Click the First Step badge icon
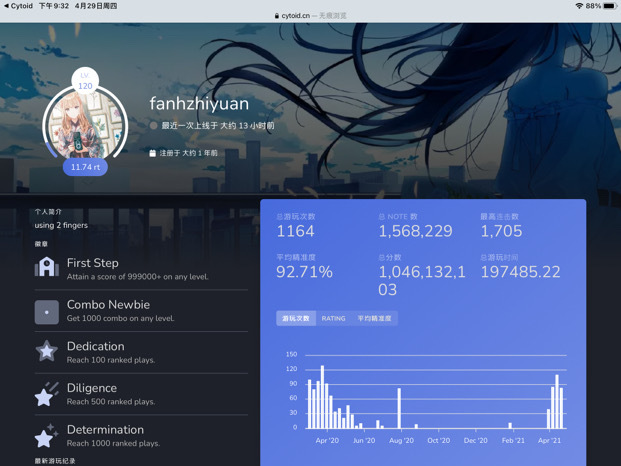This screenshot has height=466, width=621. click(x=47, y=267)
